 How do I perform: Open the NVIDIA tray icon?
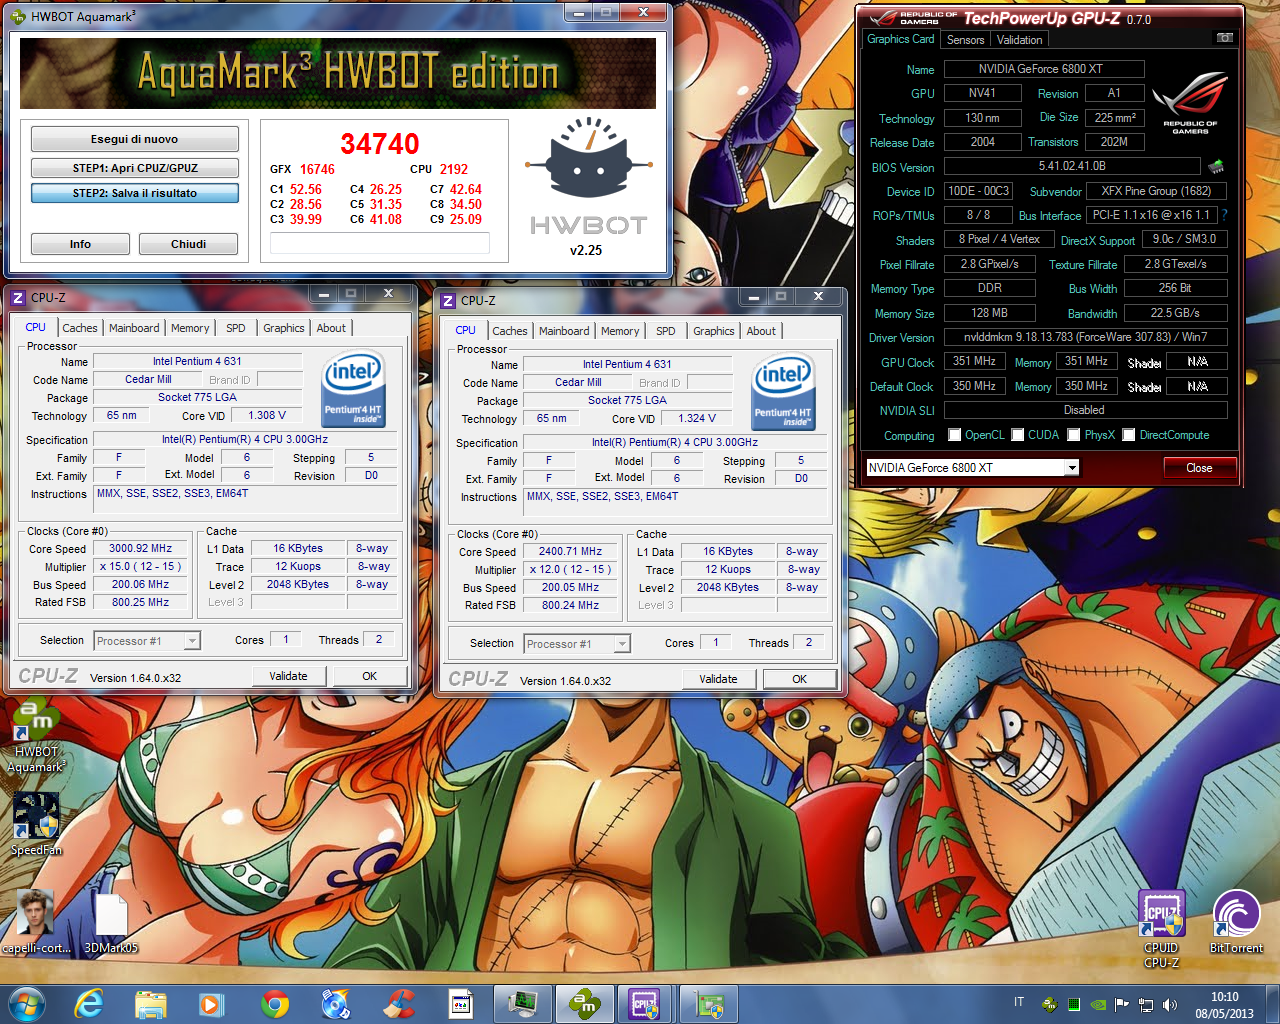(x=1098, y=1004)
